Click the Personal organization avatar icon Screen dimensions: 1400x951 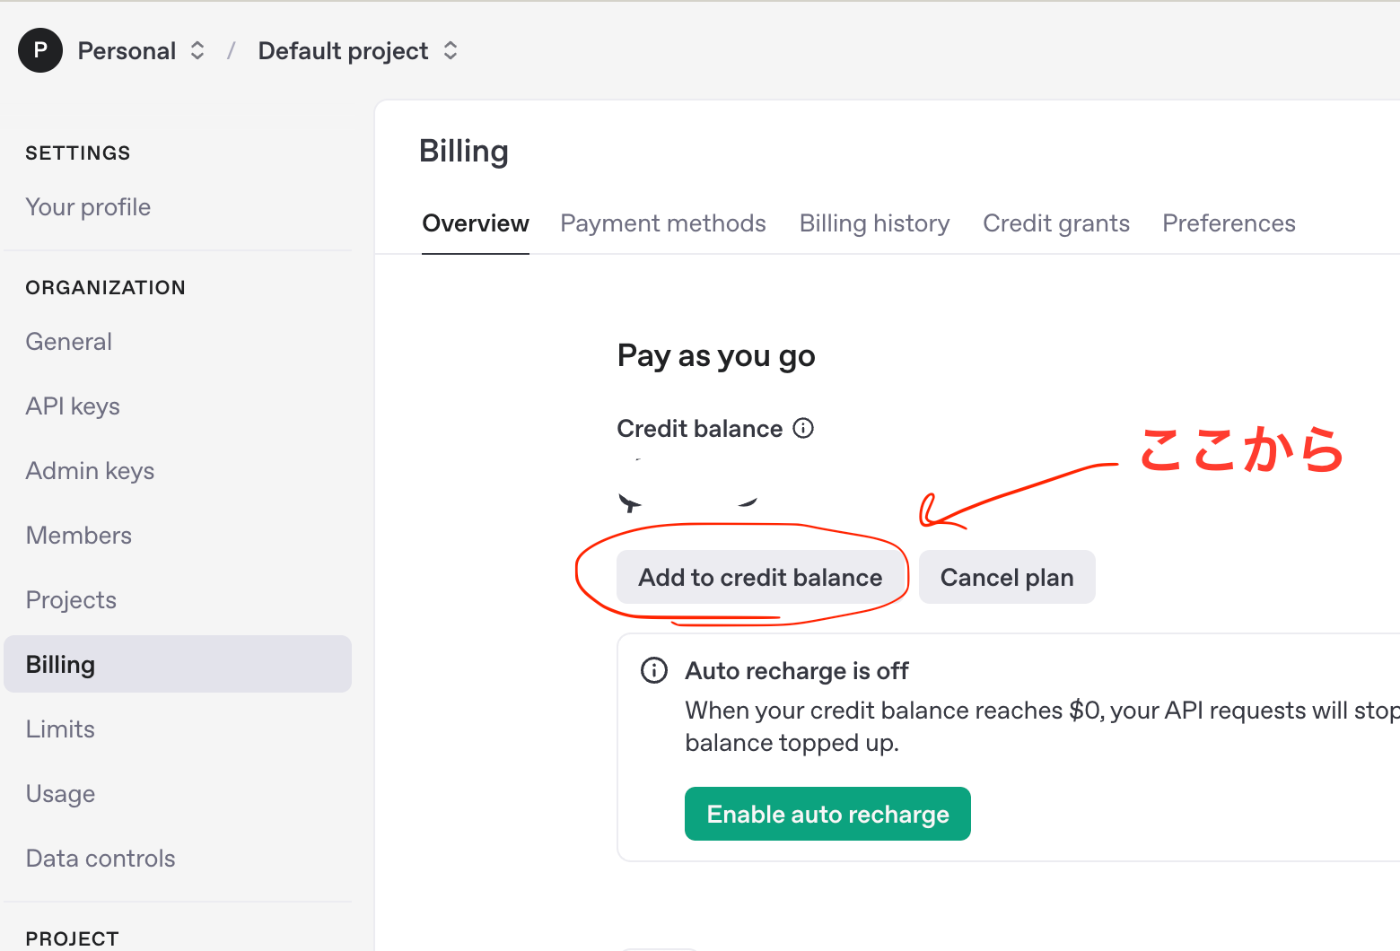click(x=40, y=50)
